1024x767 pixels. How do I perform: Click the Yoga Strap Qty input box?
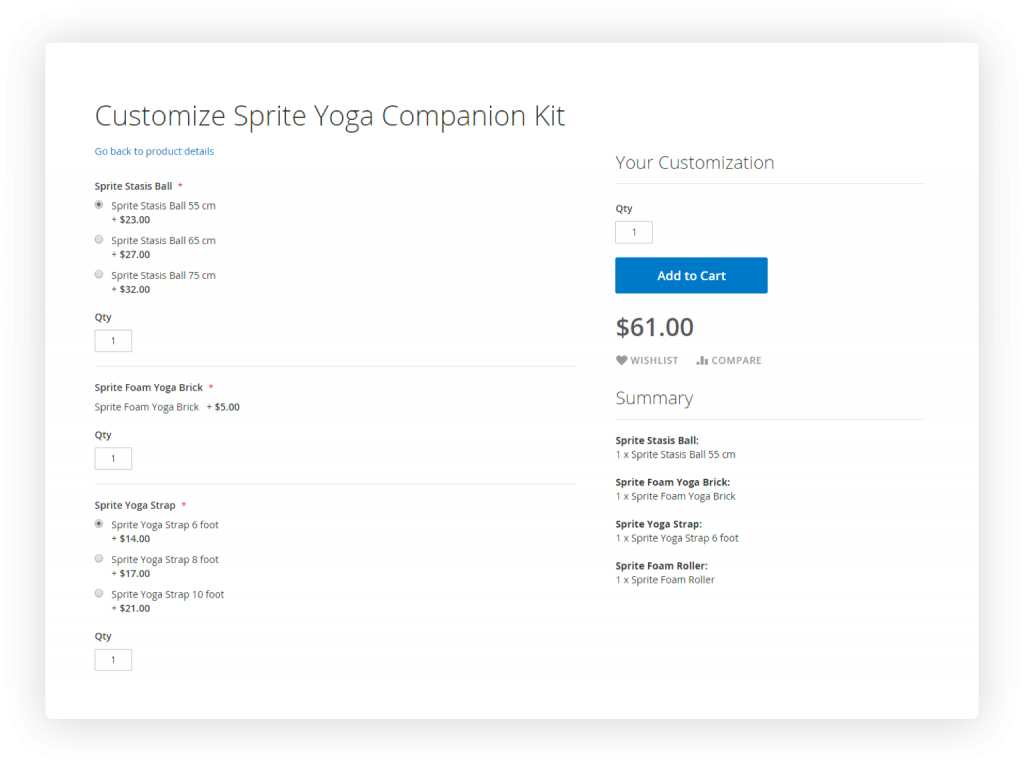coord(113,660)
